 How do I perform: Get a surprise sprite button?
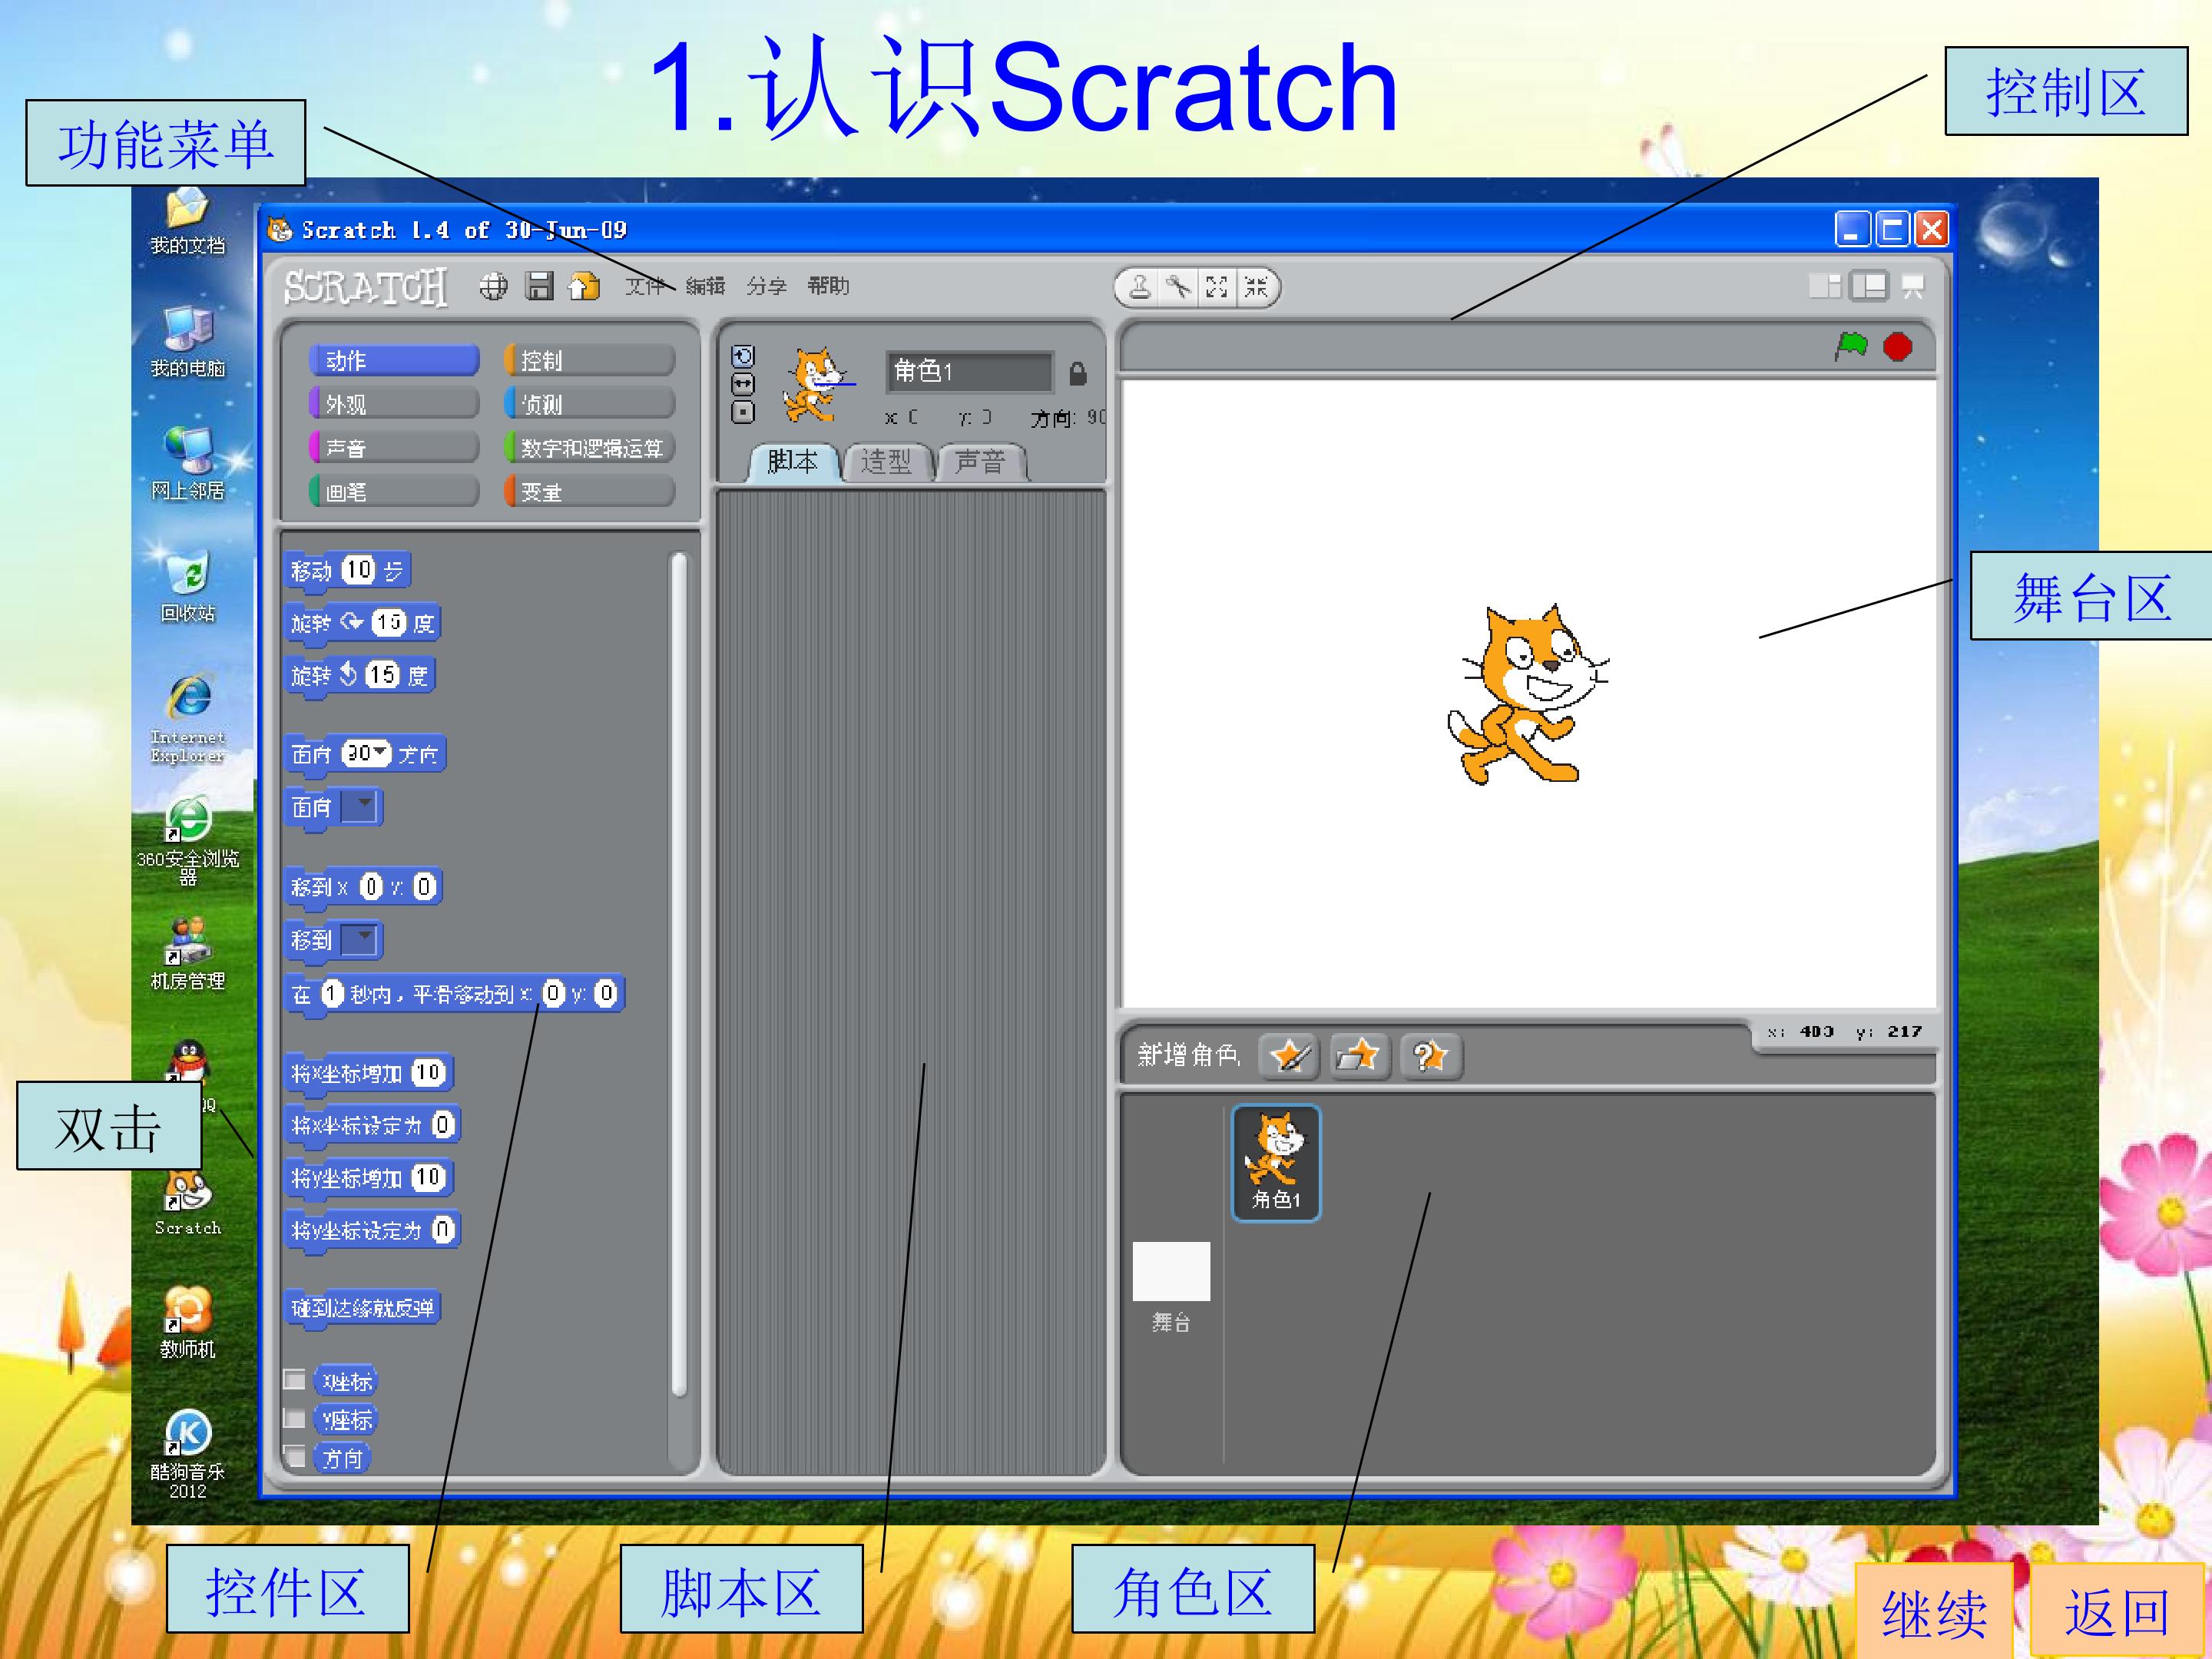(1430, 1056)
